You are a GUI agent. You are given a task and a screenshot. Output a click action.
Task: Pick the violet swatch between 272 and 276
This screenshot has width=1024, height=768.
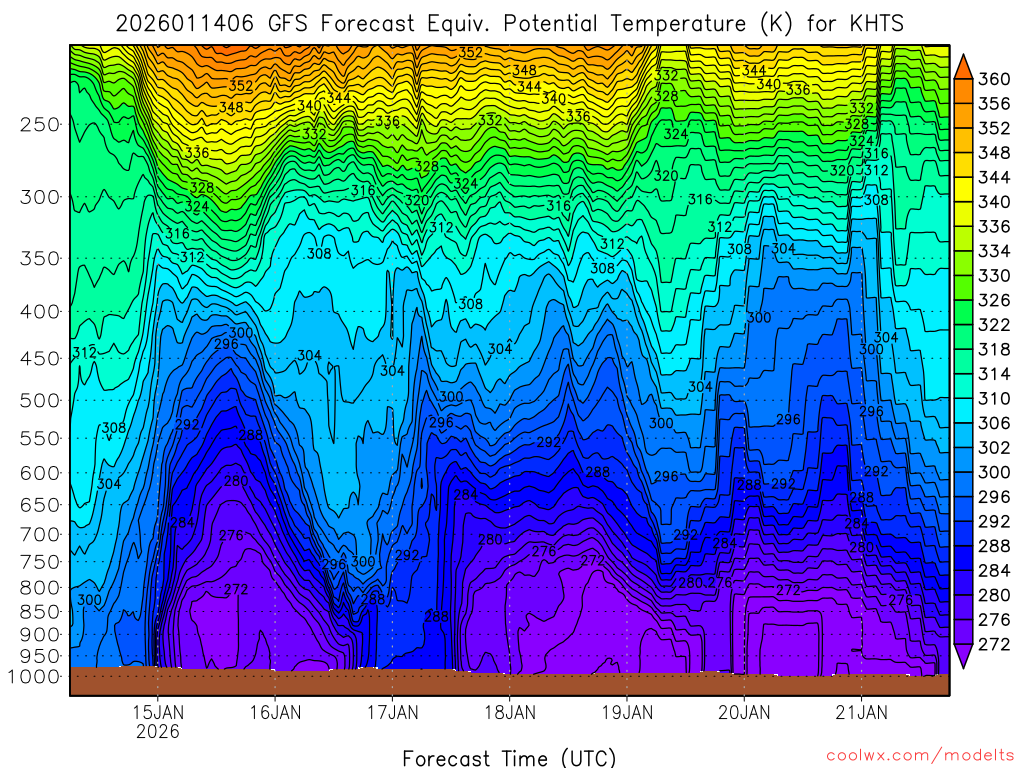tap(964, 632)
